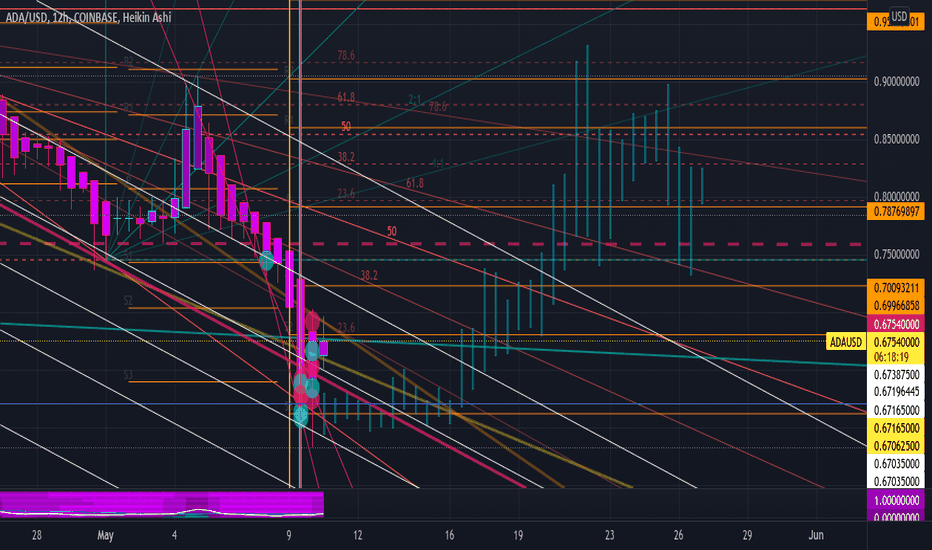Viewport: 932px width, 550px height.
Task: Click the italic 78.6 label beside 2:1
Action: (x=438, y=107)
